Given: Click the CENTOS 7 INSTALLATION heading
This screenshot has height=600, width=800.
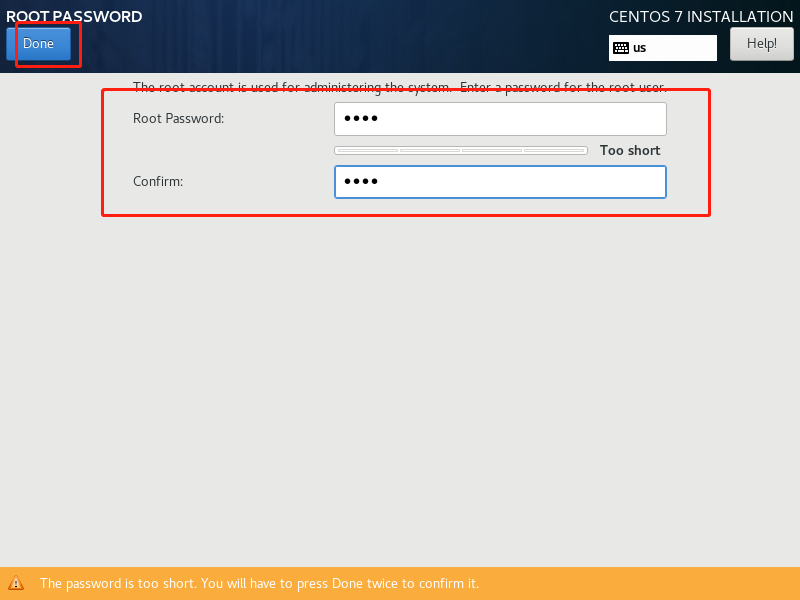Looking at the screenshot, I should (701, 17).
